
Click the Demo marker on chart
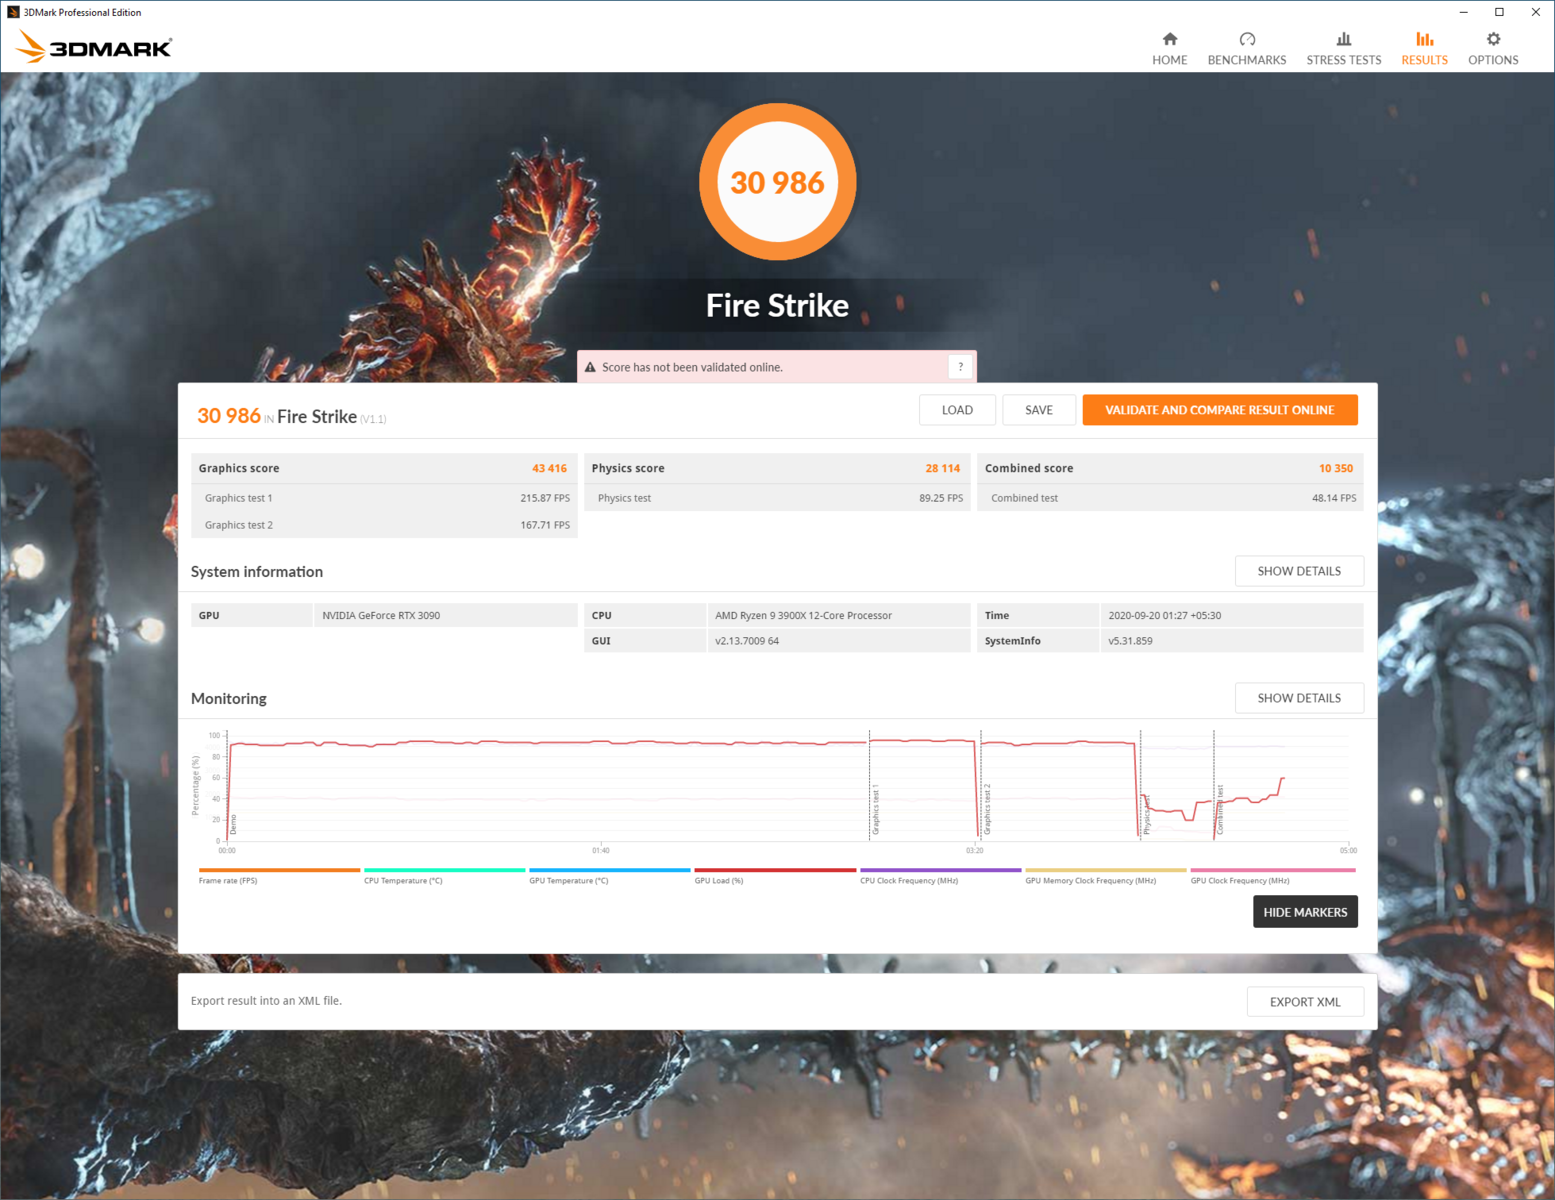point(234,825)
